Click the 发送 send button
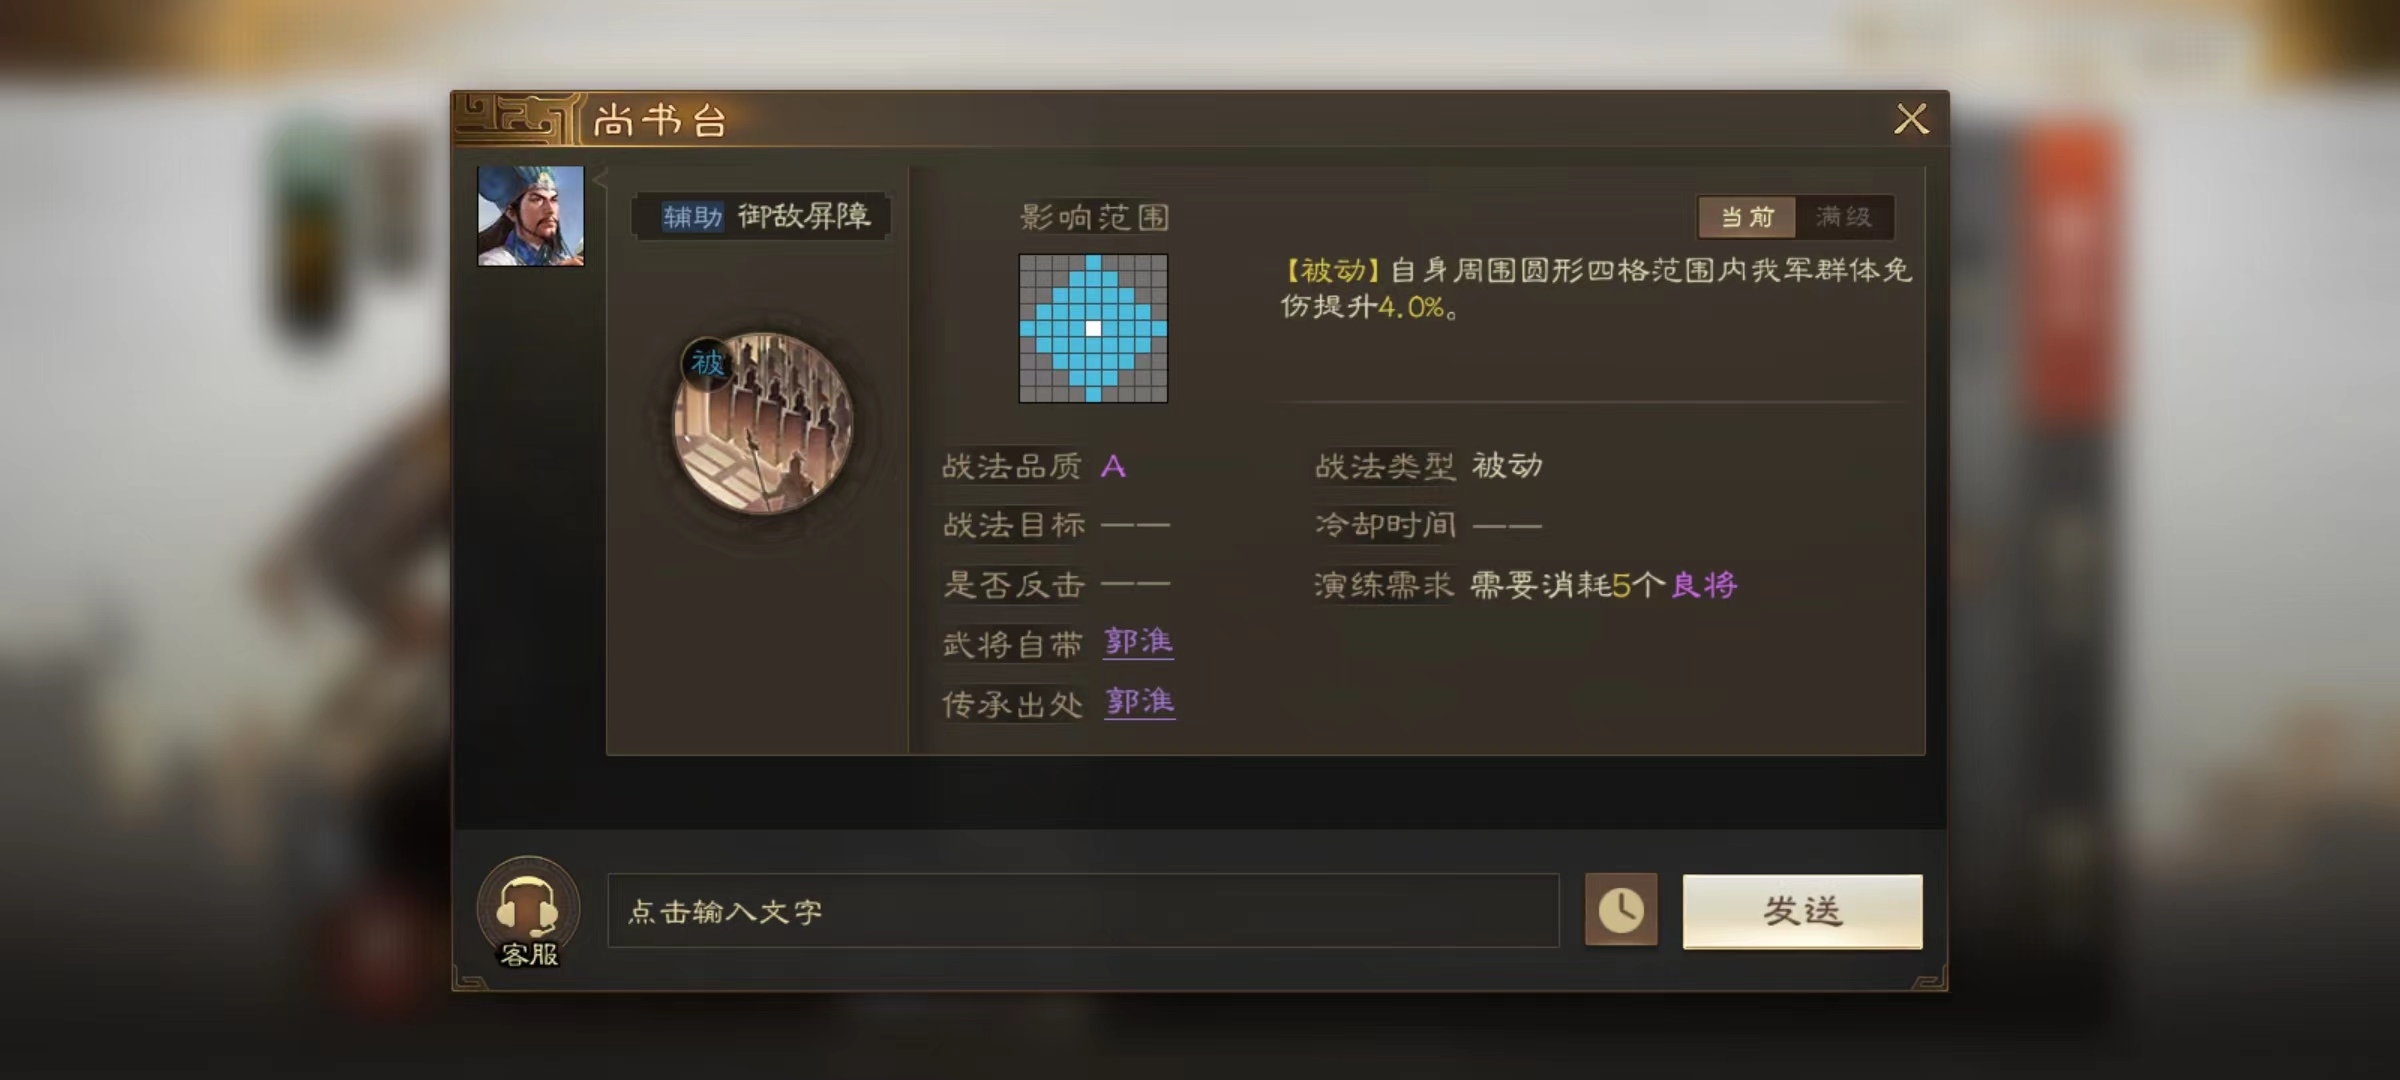This screenshot has width=2400, height=1080. pyautogui.click(x=1802, y=911)
